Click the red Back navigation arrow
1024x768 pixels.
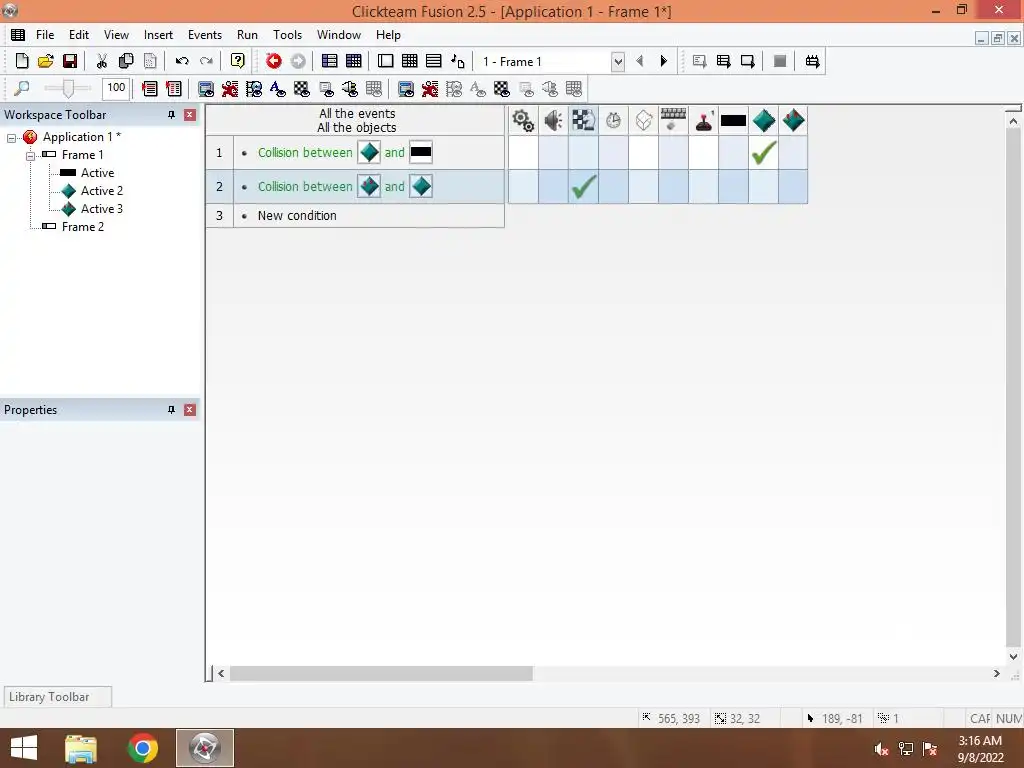274,61
